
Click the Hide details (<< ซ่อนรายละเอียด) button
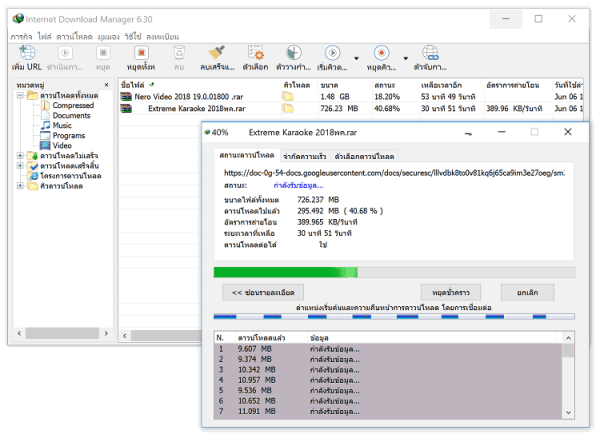263,293
